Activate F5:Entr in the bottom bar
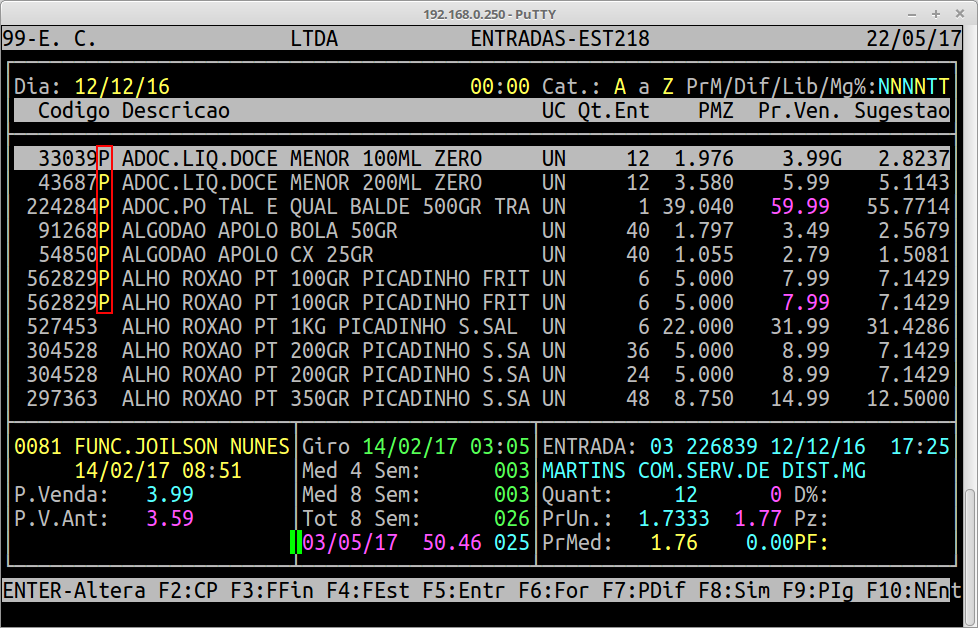Image resolution: width=978 pixels, height=628 pixels. 464,590
